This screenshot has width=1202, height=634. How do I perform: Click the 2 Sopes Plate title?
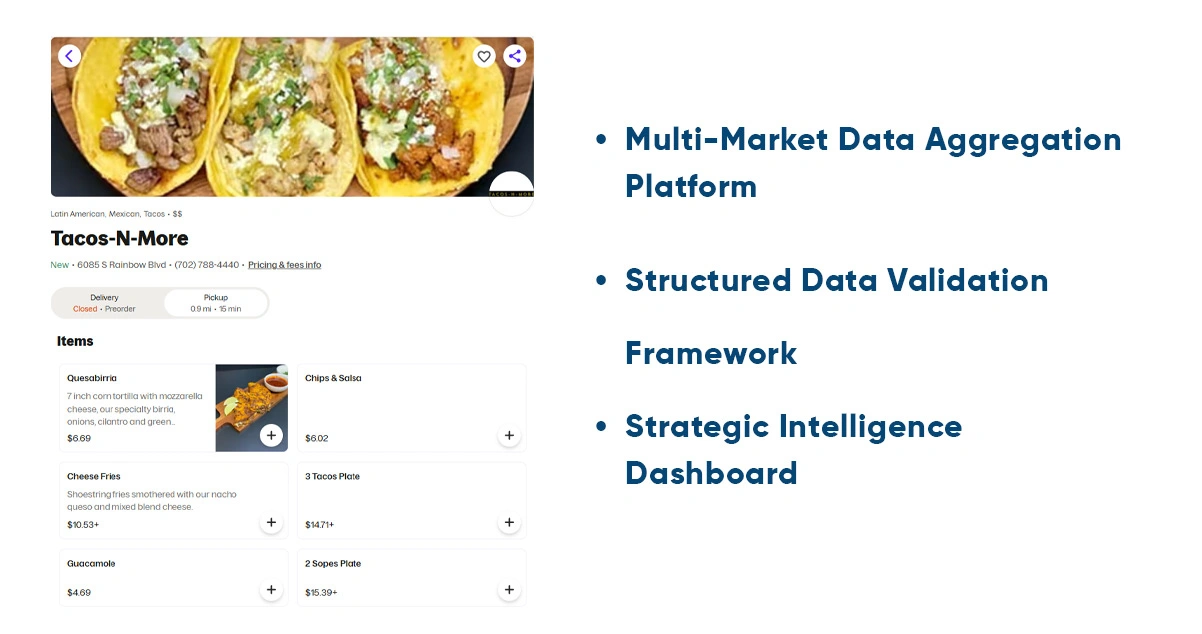point(333,564)
